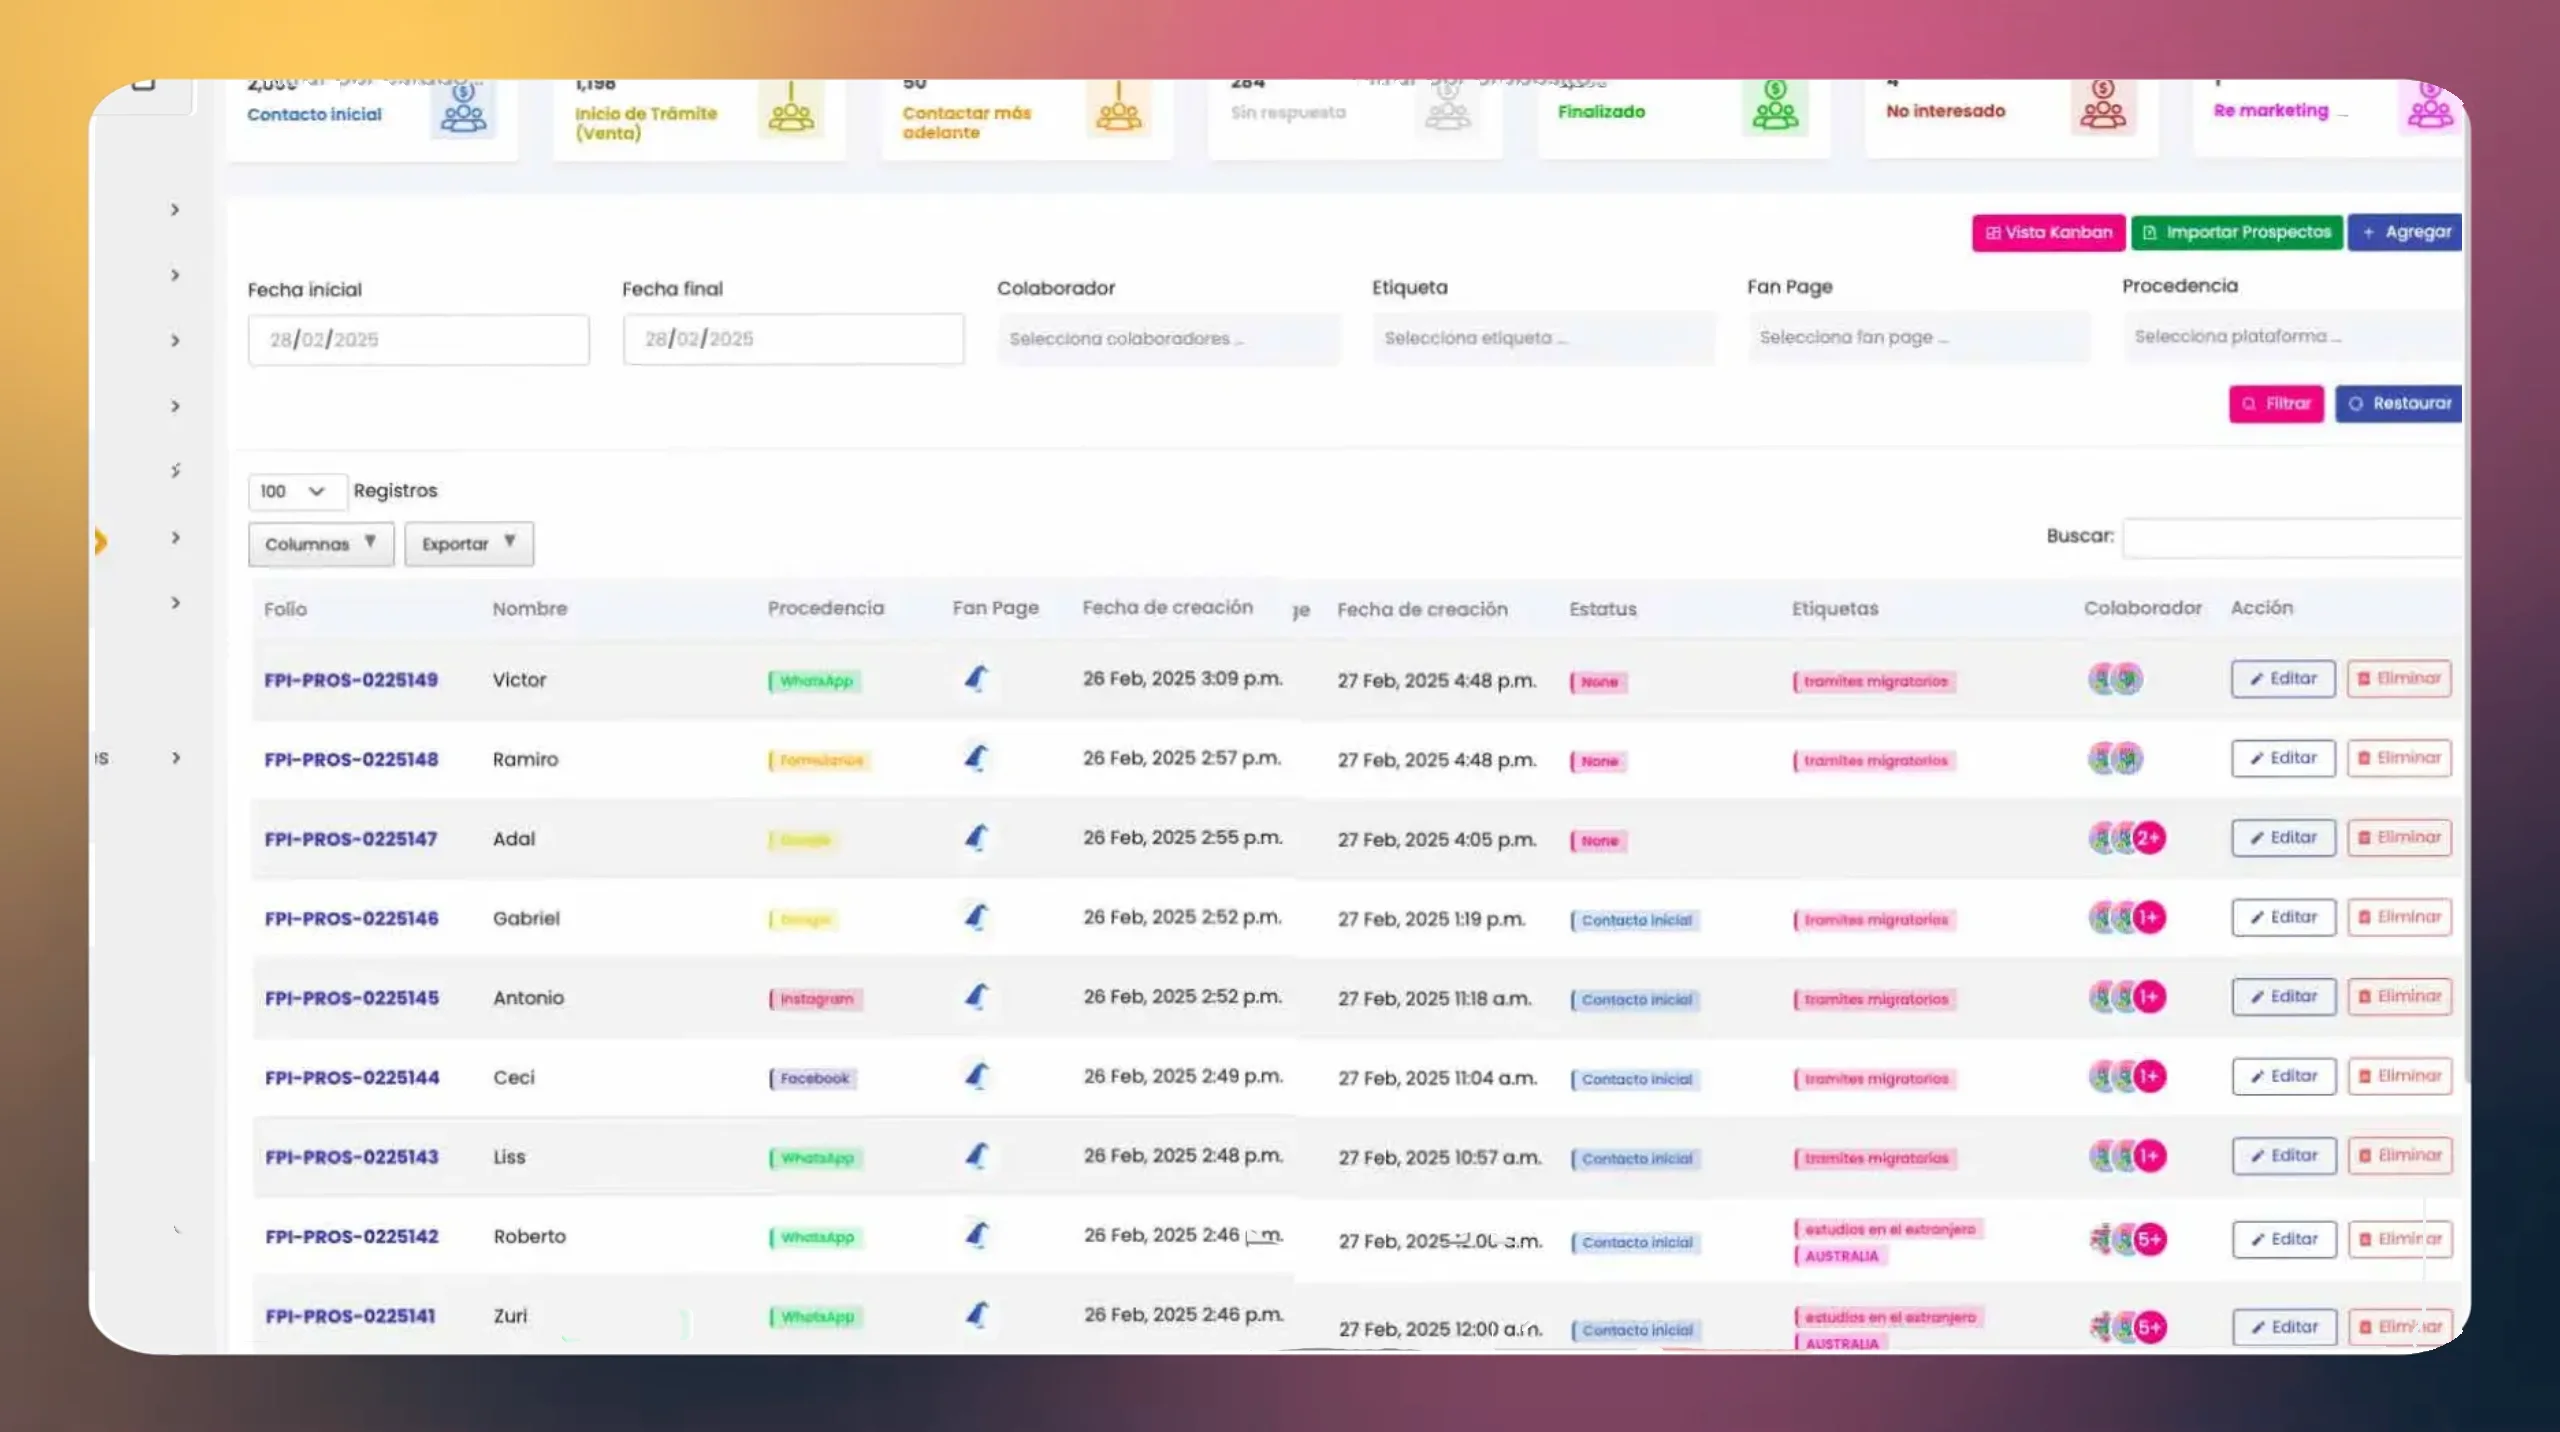
Task: Open the Exportar dropdown
Action: click(x=468, y=544)
